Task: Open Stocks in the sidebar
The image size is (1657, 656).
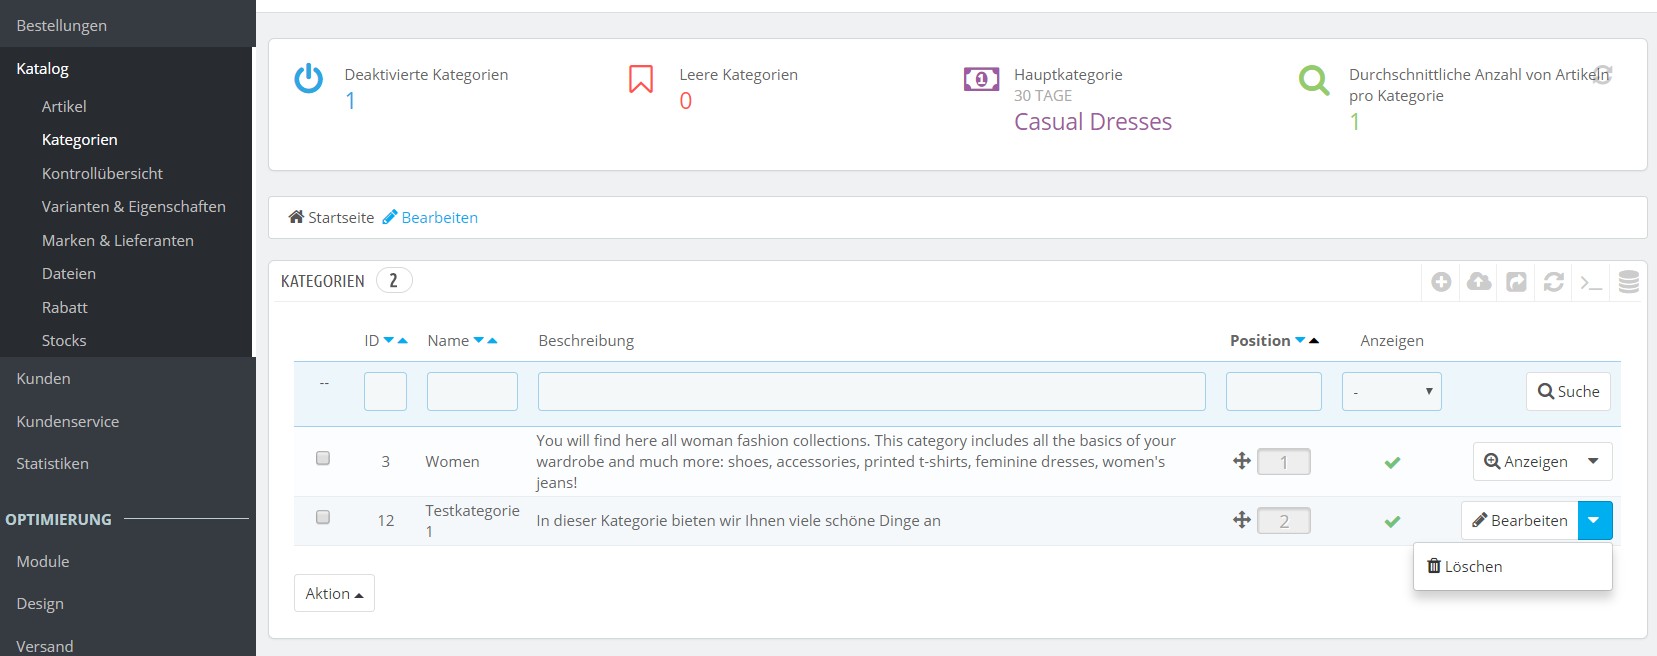Action: pos(64,341)
